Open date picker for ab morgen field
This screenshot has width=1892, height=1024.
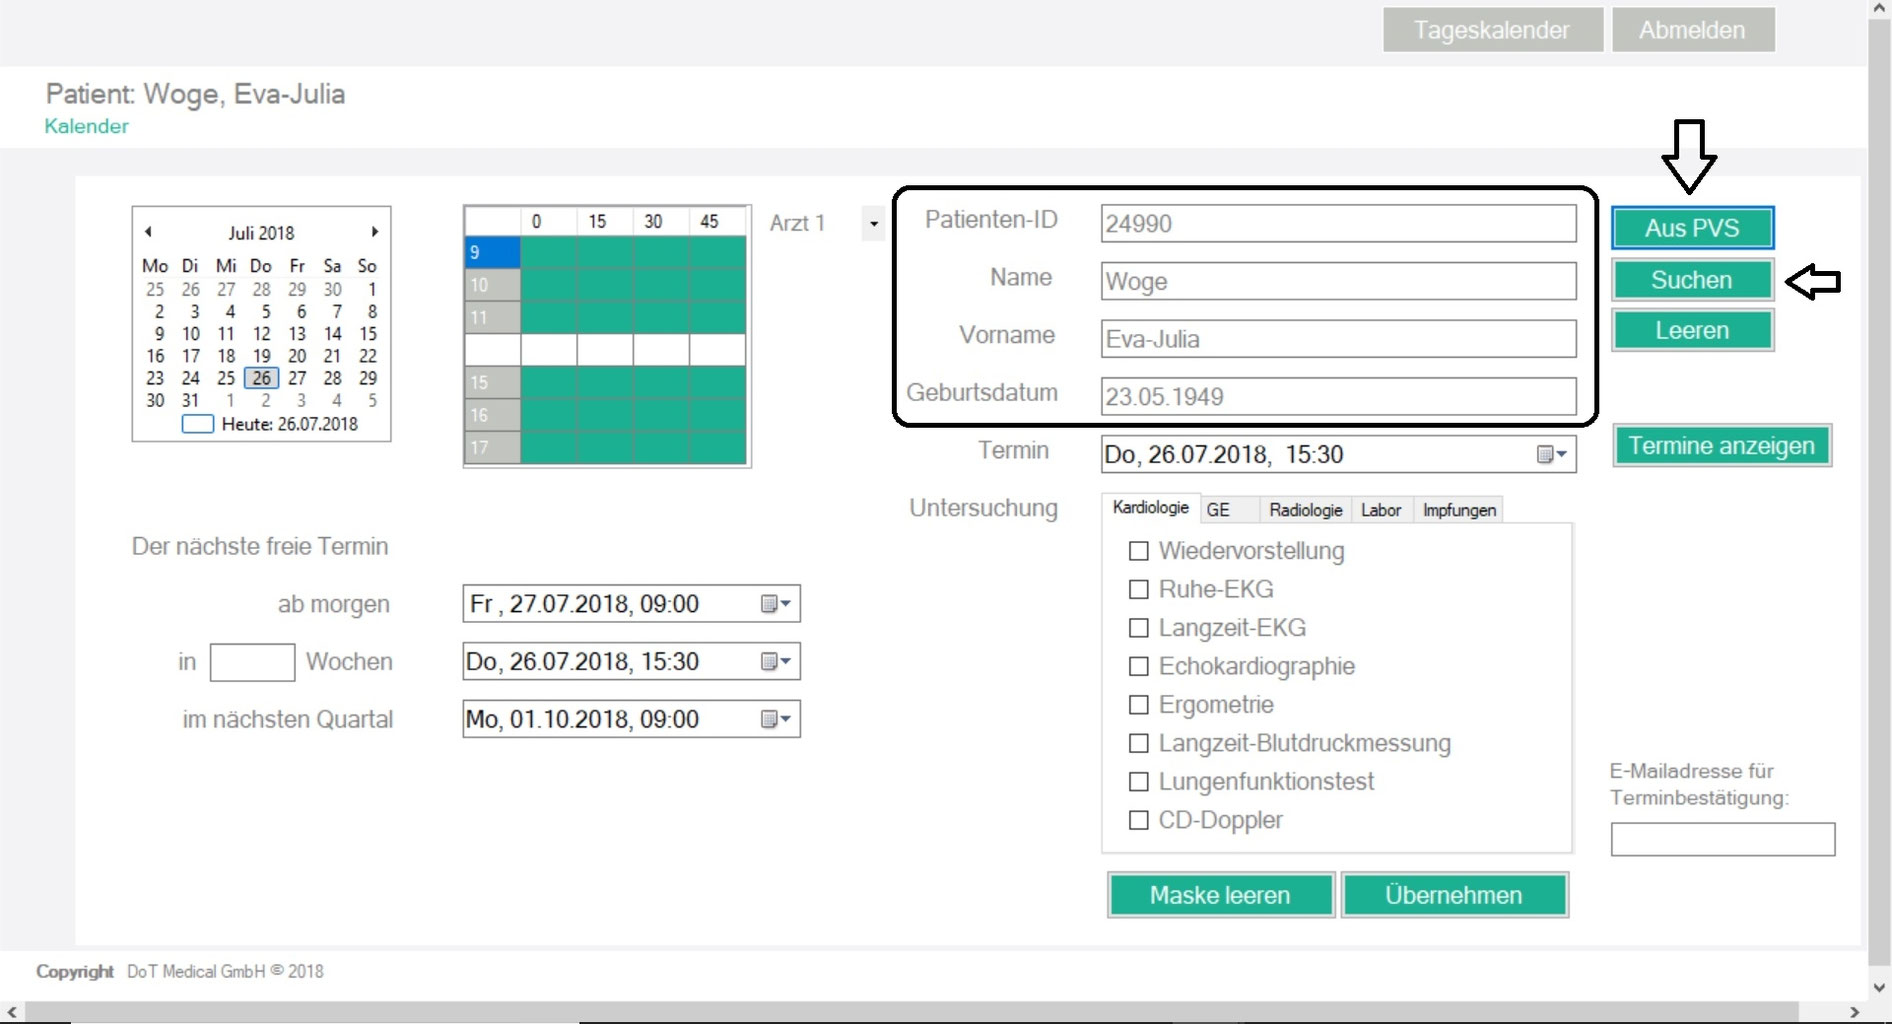click(776, 604)
